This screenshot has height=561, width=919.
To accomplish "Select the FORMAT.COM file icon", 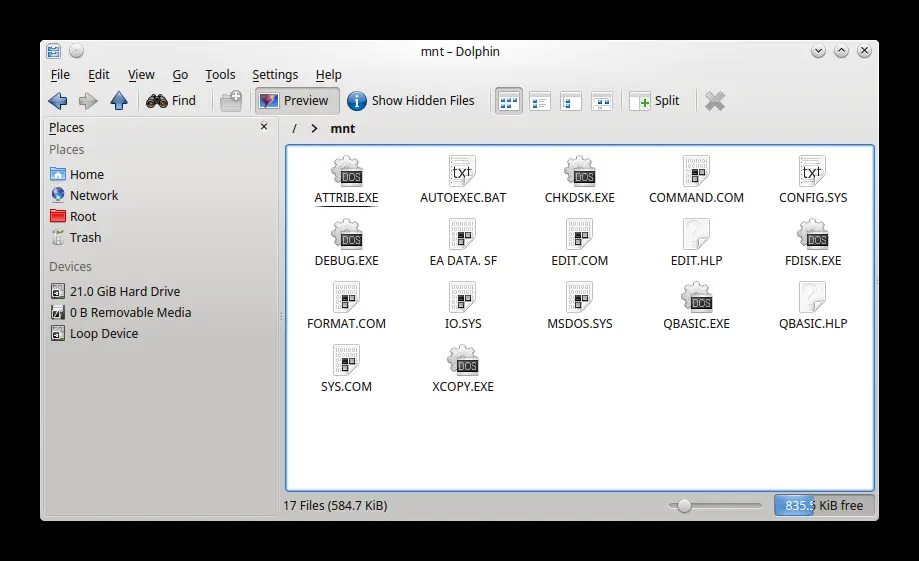I will (346, 297).
